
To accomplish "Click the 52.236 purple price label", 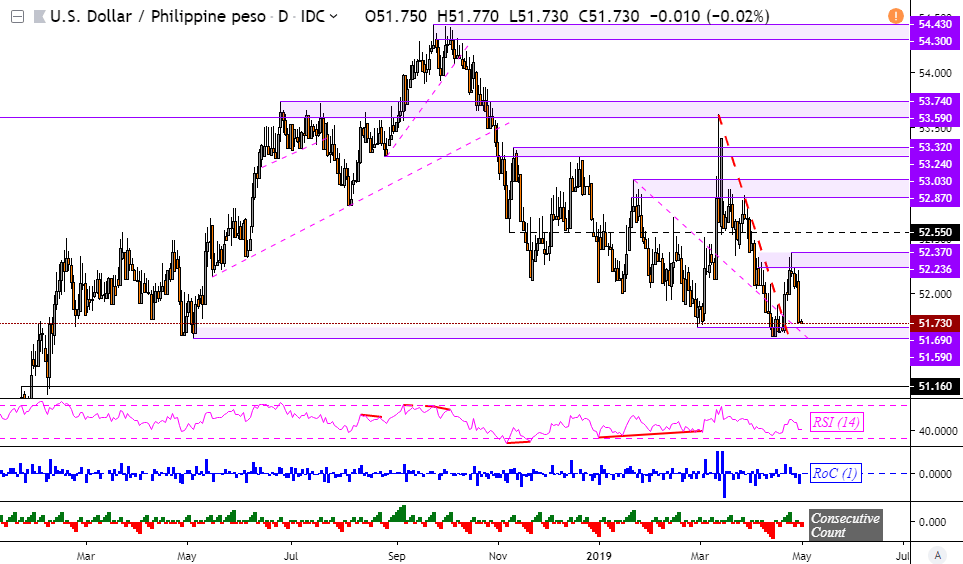I will [935, 269].
